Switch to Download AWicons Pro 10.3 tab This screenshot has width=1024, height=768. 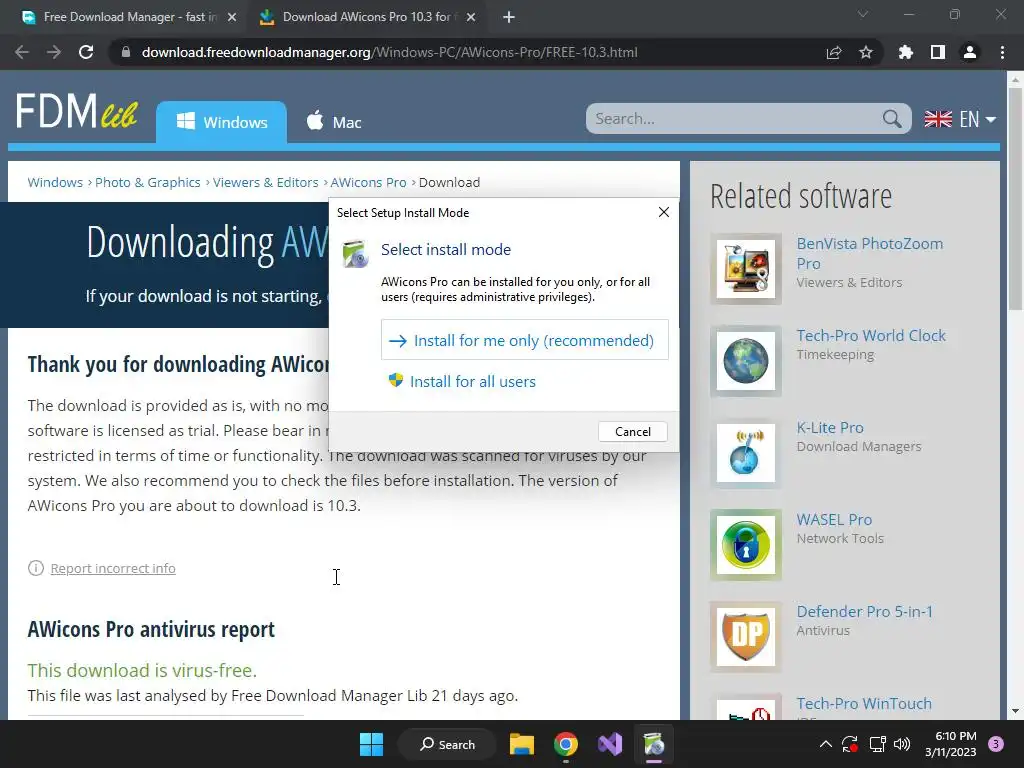(x=366, y=17)
